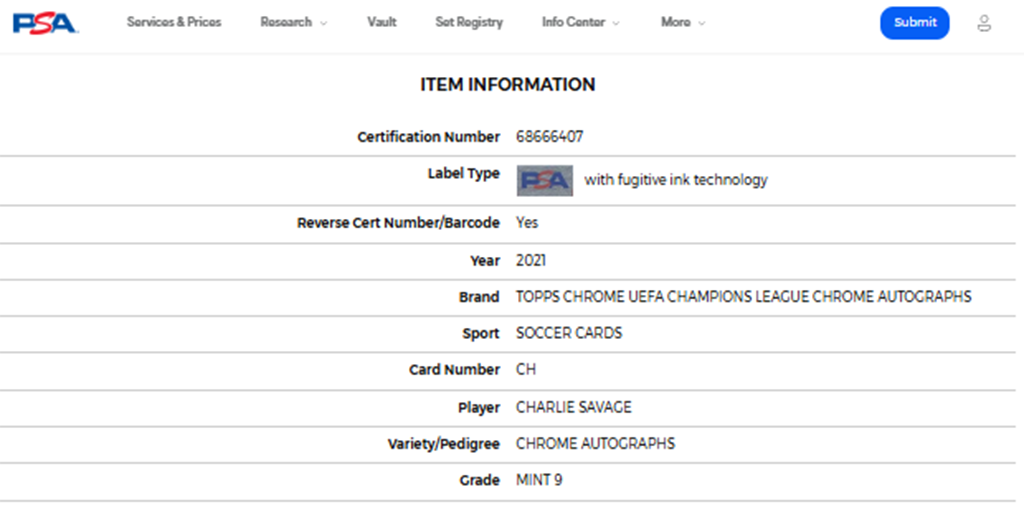Open the user account profile icon
The width and height of the screenshot is (1024, 510).
pos(984,23)
